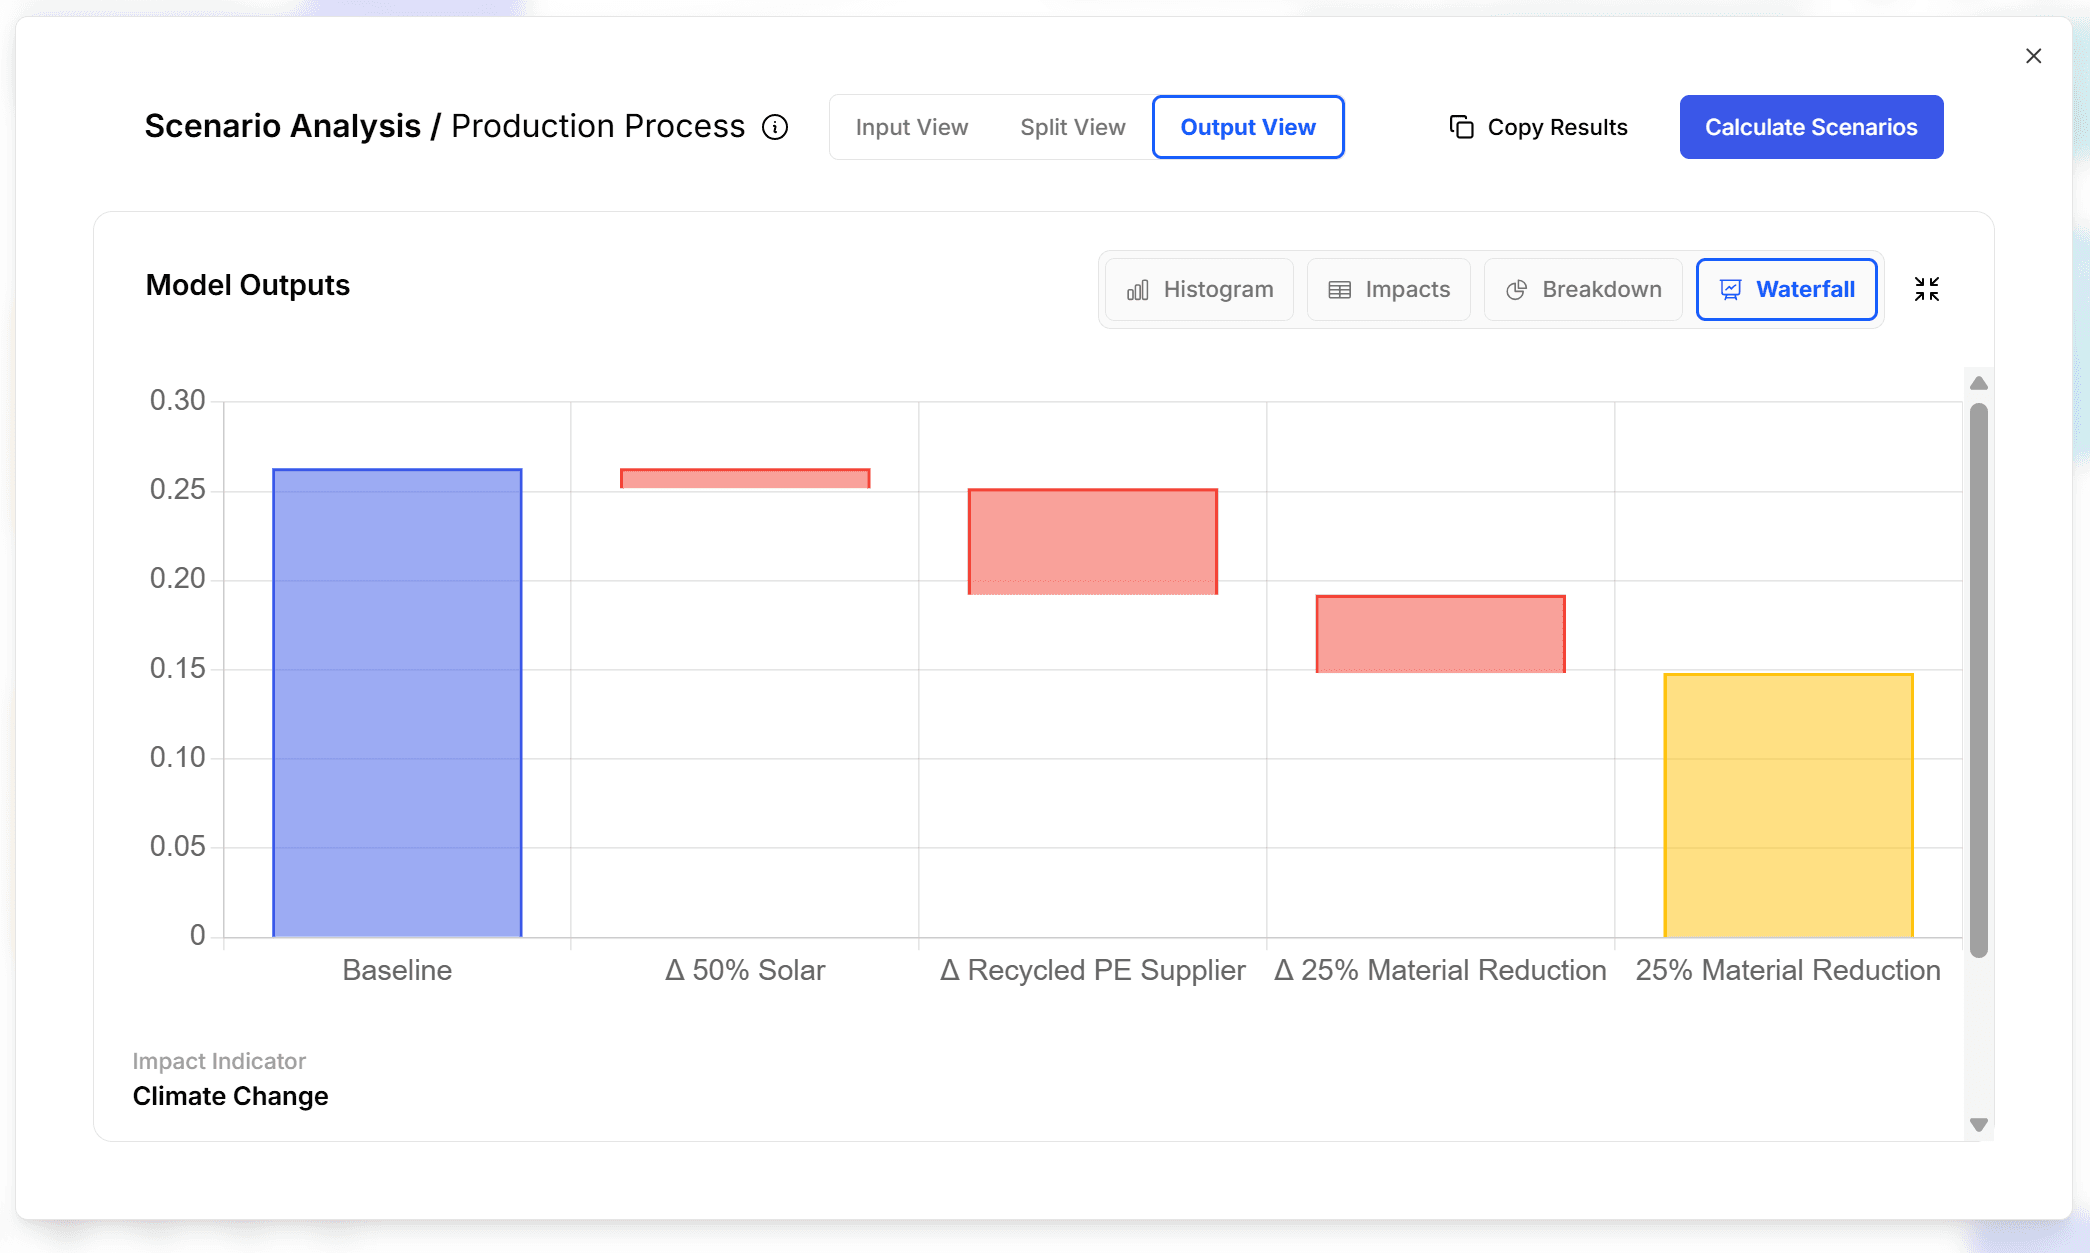This screenshot has height=1253, width=2090.
Task: Select the Waterfall chart icon
Action: pyautogui.click(x=1729, y=289)
